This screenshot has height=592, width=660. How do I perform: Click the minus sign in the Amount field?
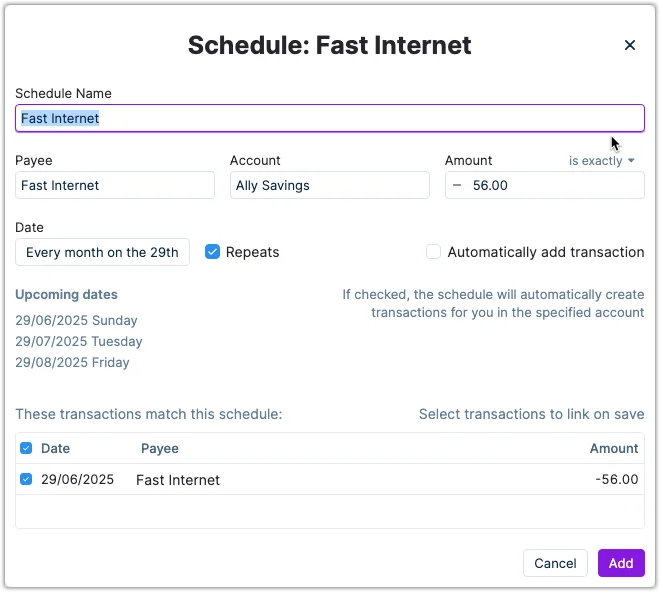tap(457, 185)
